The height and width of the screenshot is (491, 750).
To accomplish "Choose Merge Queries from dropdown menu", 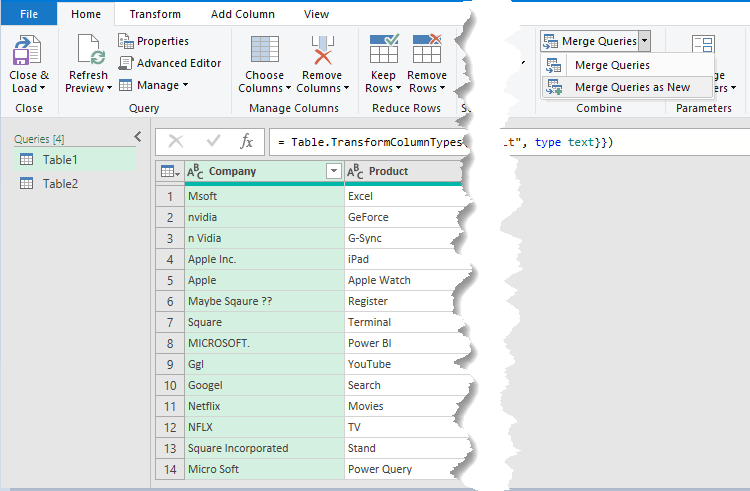I will tap(627, 65).
